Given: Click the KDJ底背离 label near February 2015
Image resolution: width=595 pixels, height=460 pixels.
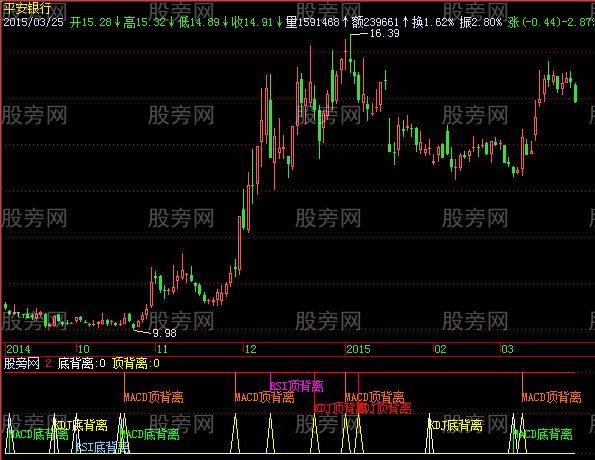Looking at the screenshot, I should 455,425.
